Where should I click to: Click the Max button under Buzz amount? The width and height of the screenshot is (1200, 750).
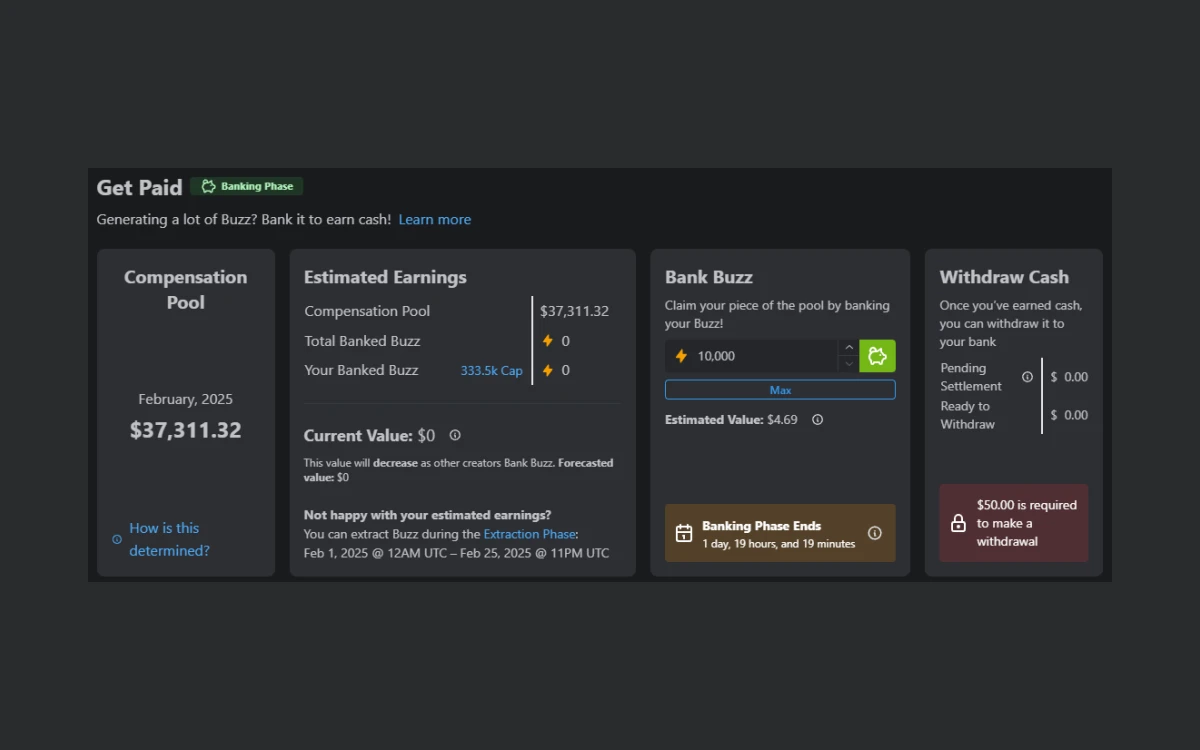tap(780, 390)
